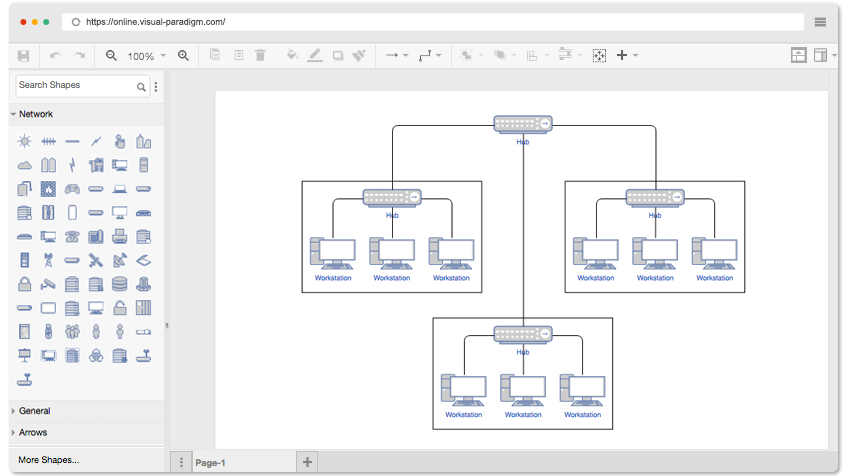Click the Paste icon in toolbar
Image resolution: width=848 pixels, height=476 pixels.
238,55
